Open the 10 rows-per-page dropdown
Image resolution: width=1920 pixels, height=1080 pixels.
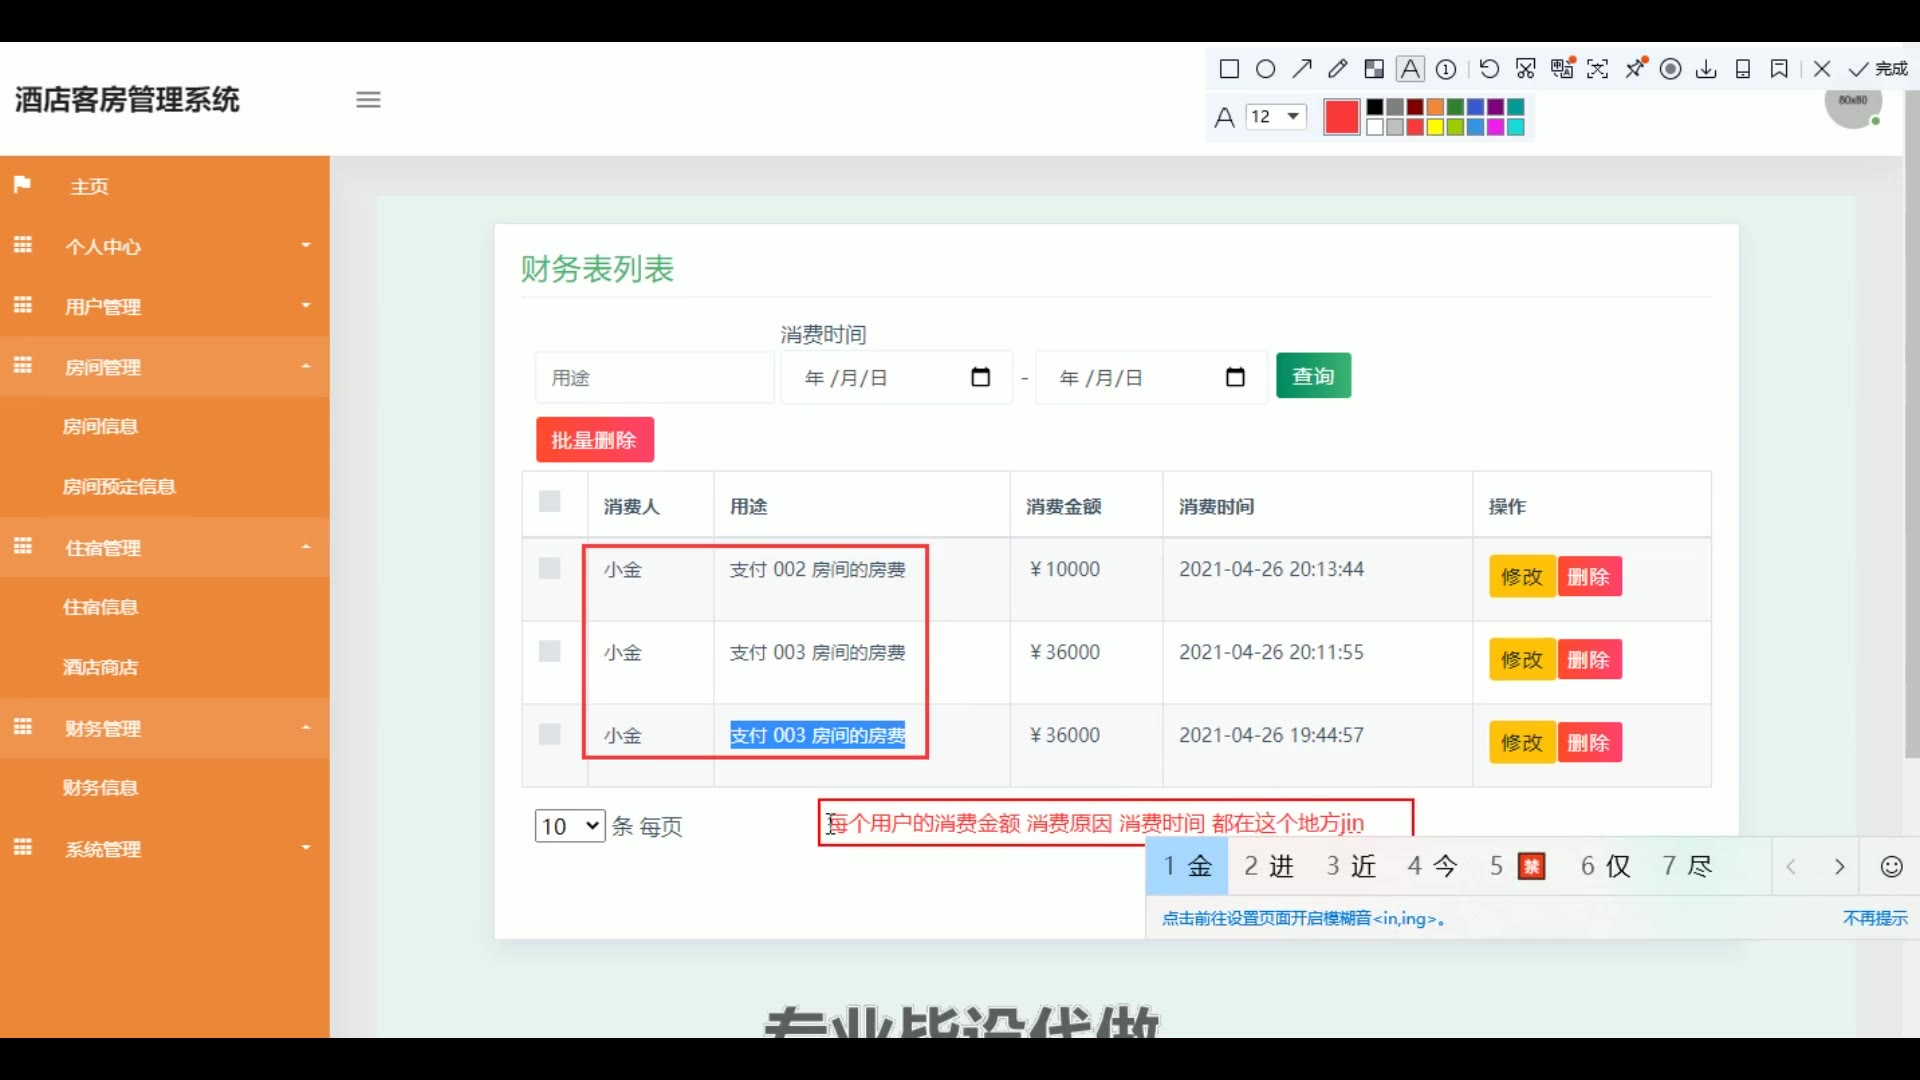point(570,826)
